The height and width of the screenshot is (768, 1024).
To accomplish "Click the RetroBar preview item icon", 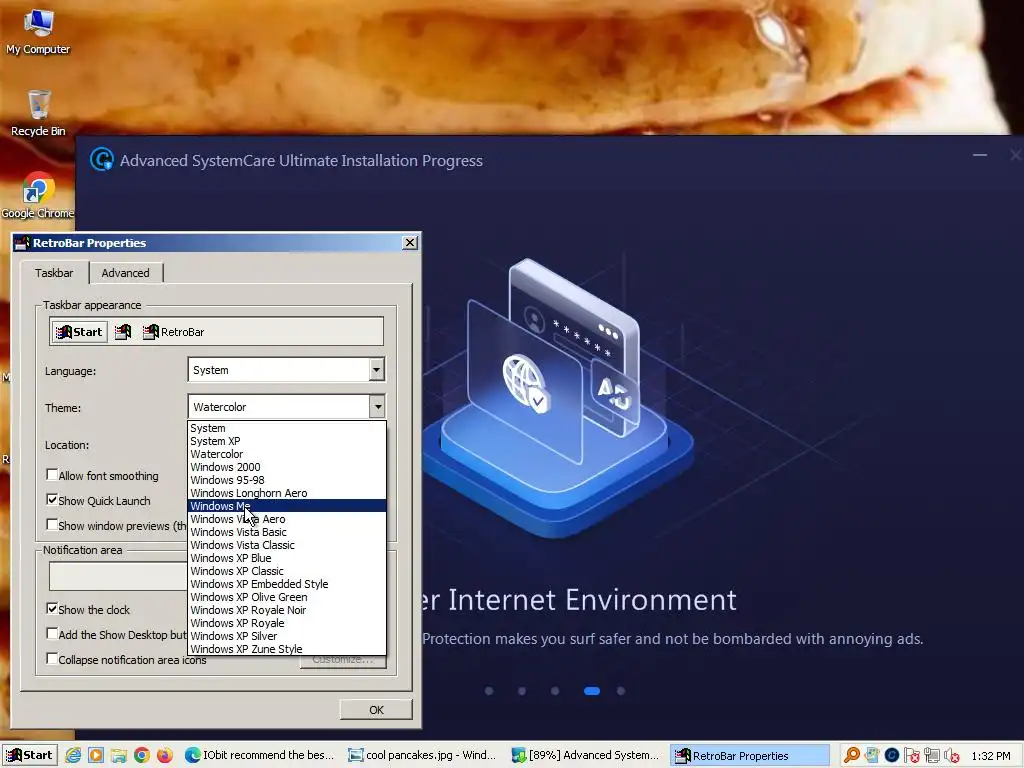I will coord(152,332).
